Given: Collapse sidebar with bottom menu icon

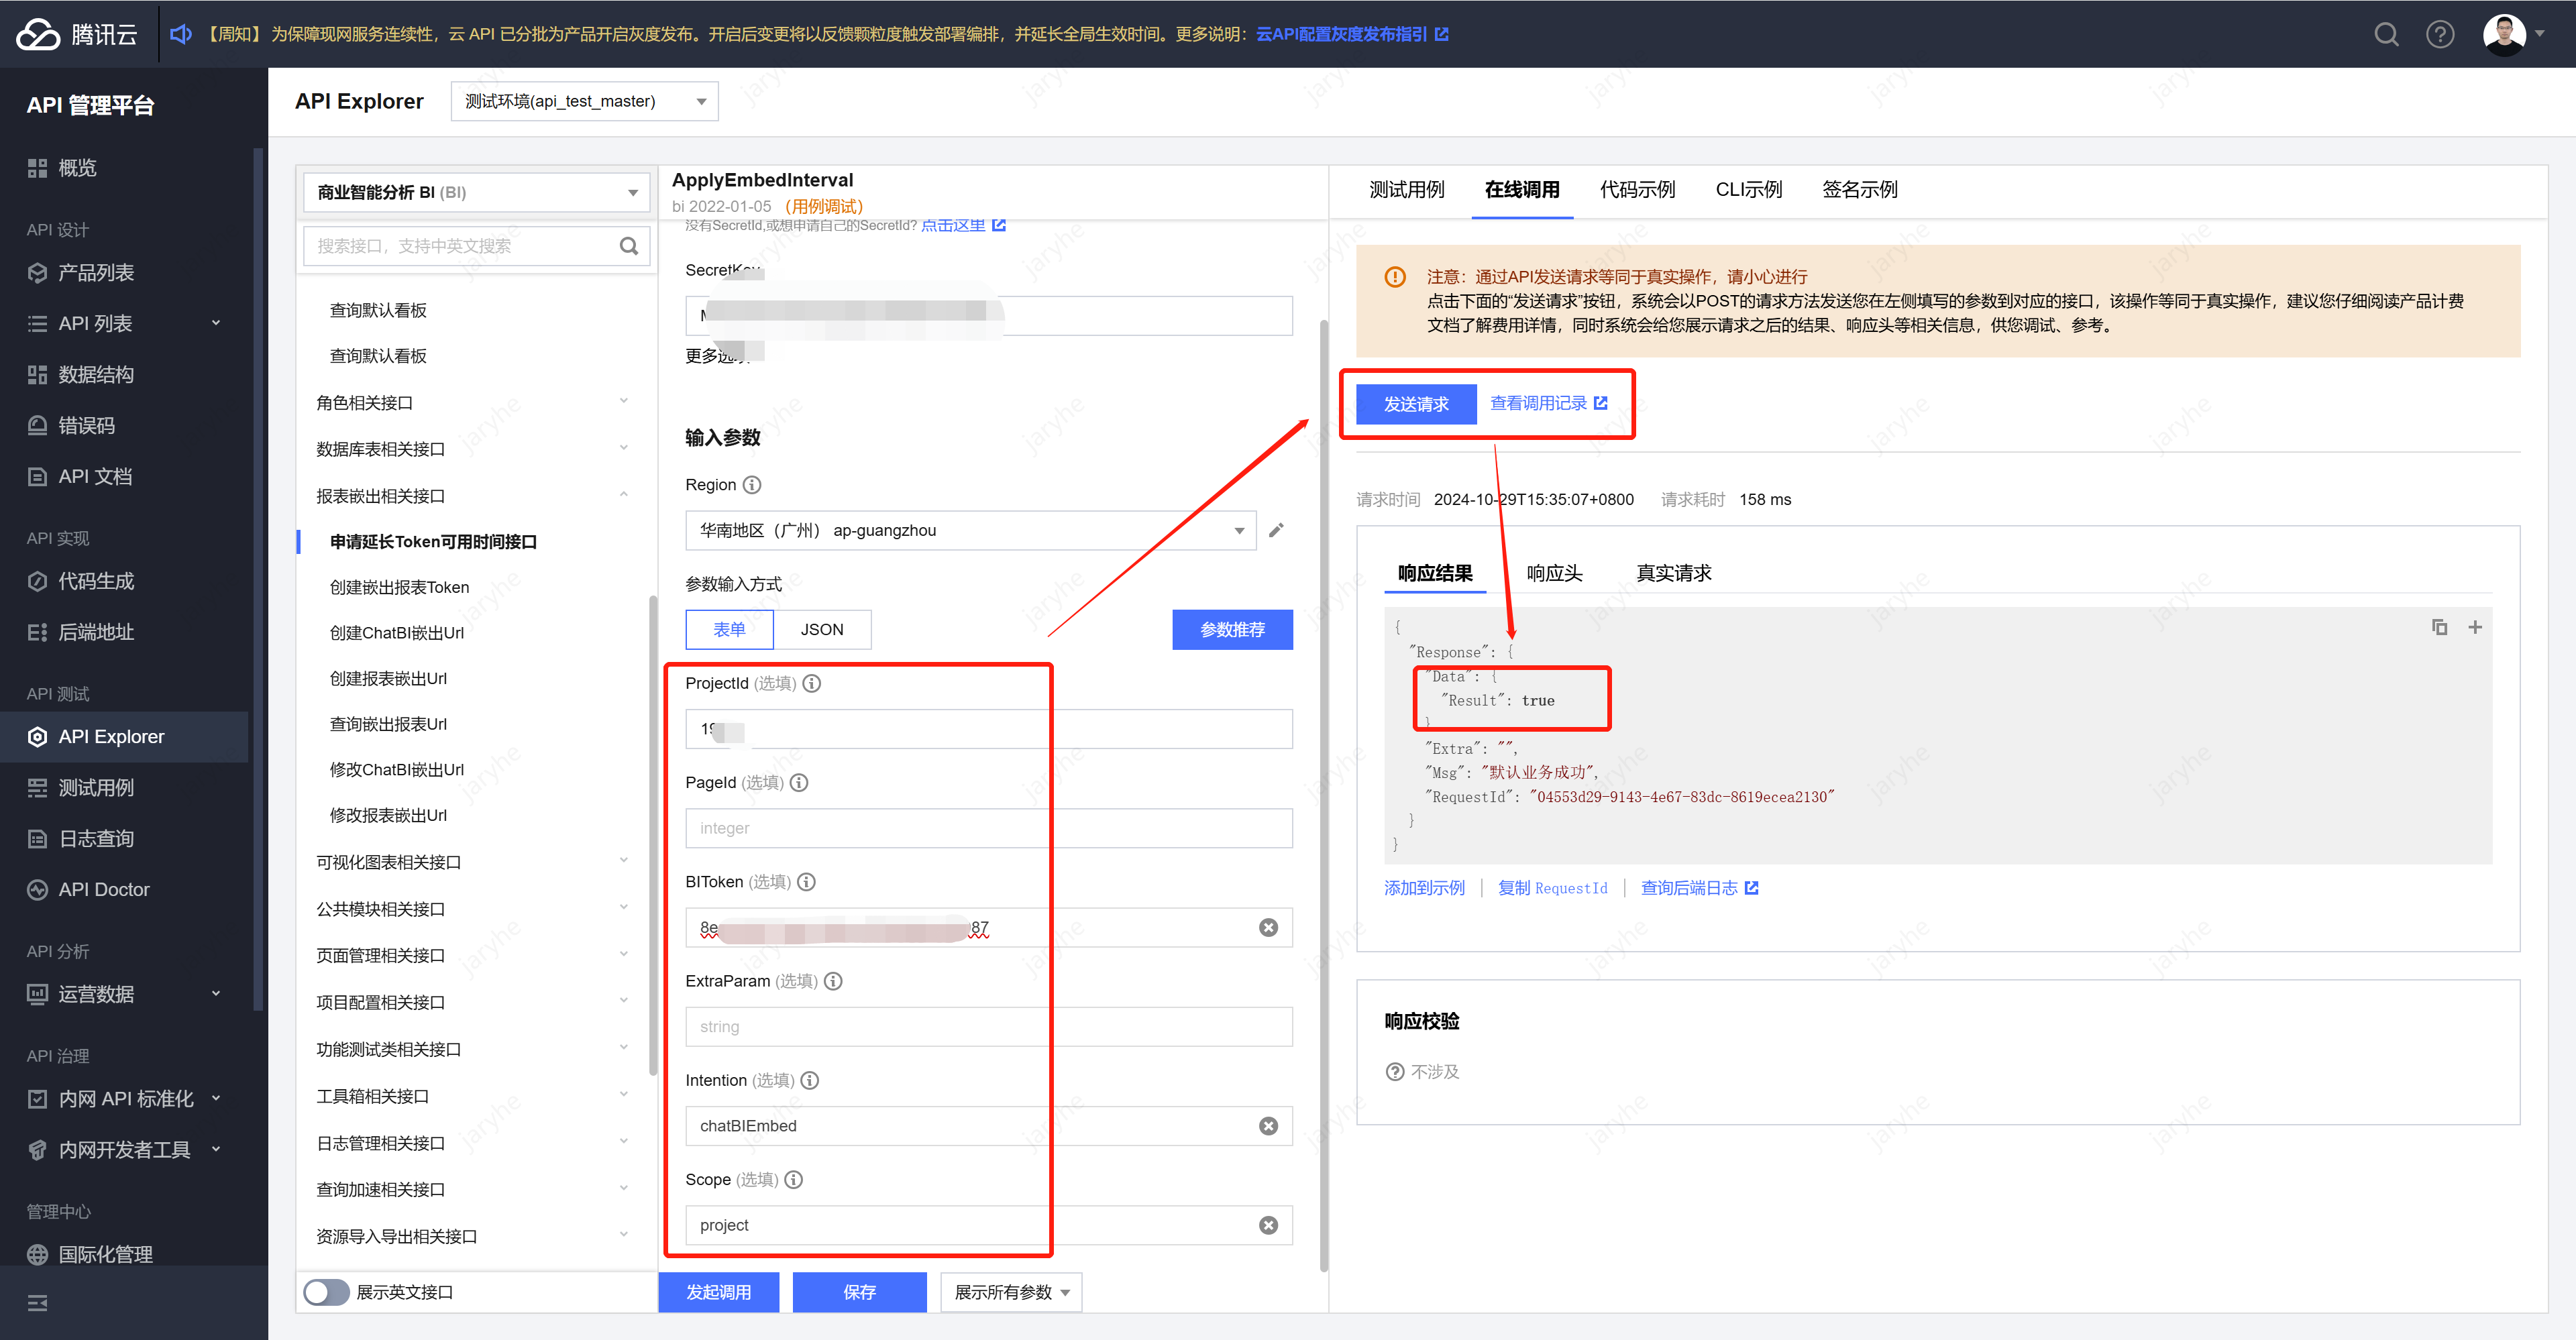Looking at the screenshot, I should (37, 1302).
